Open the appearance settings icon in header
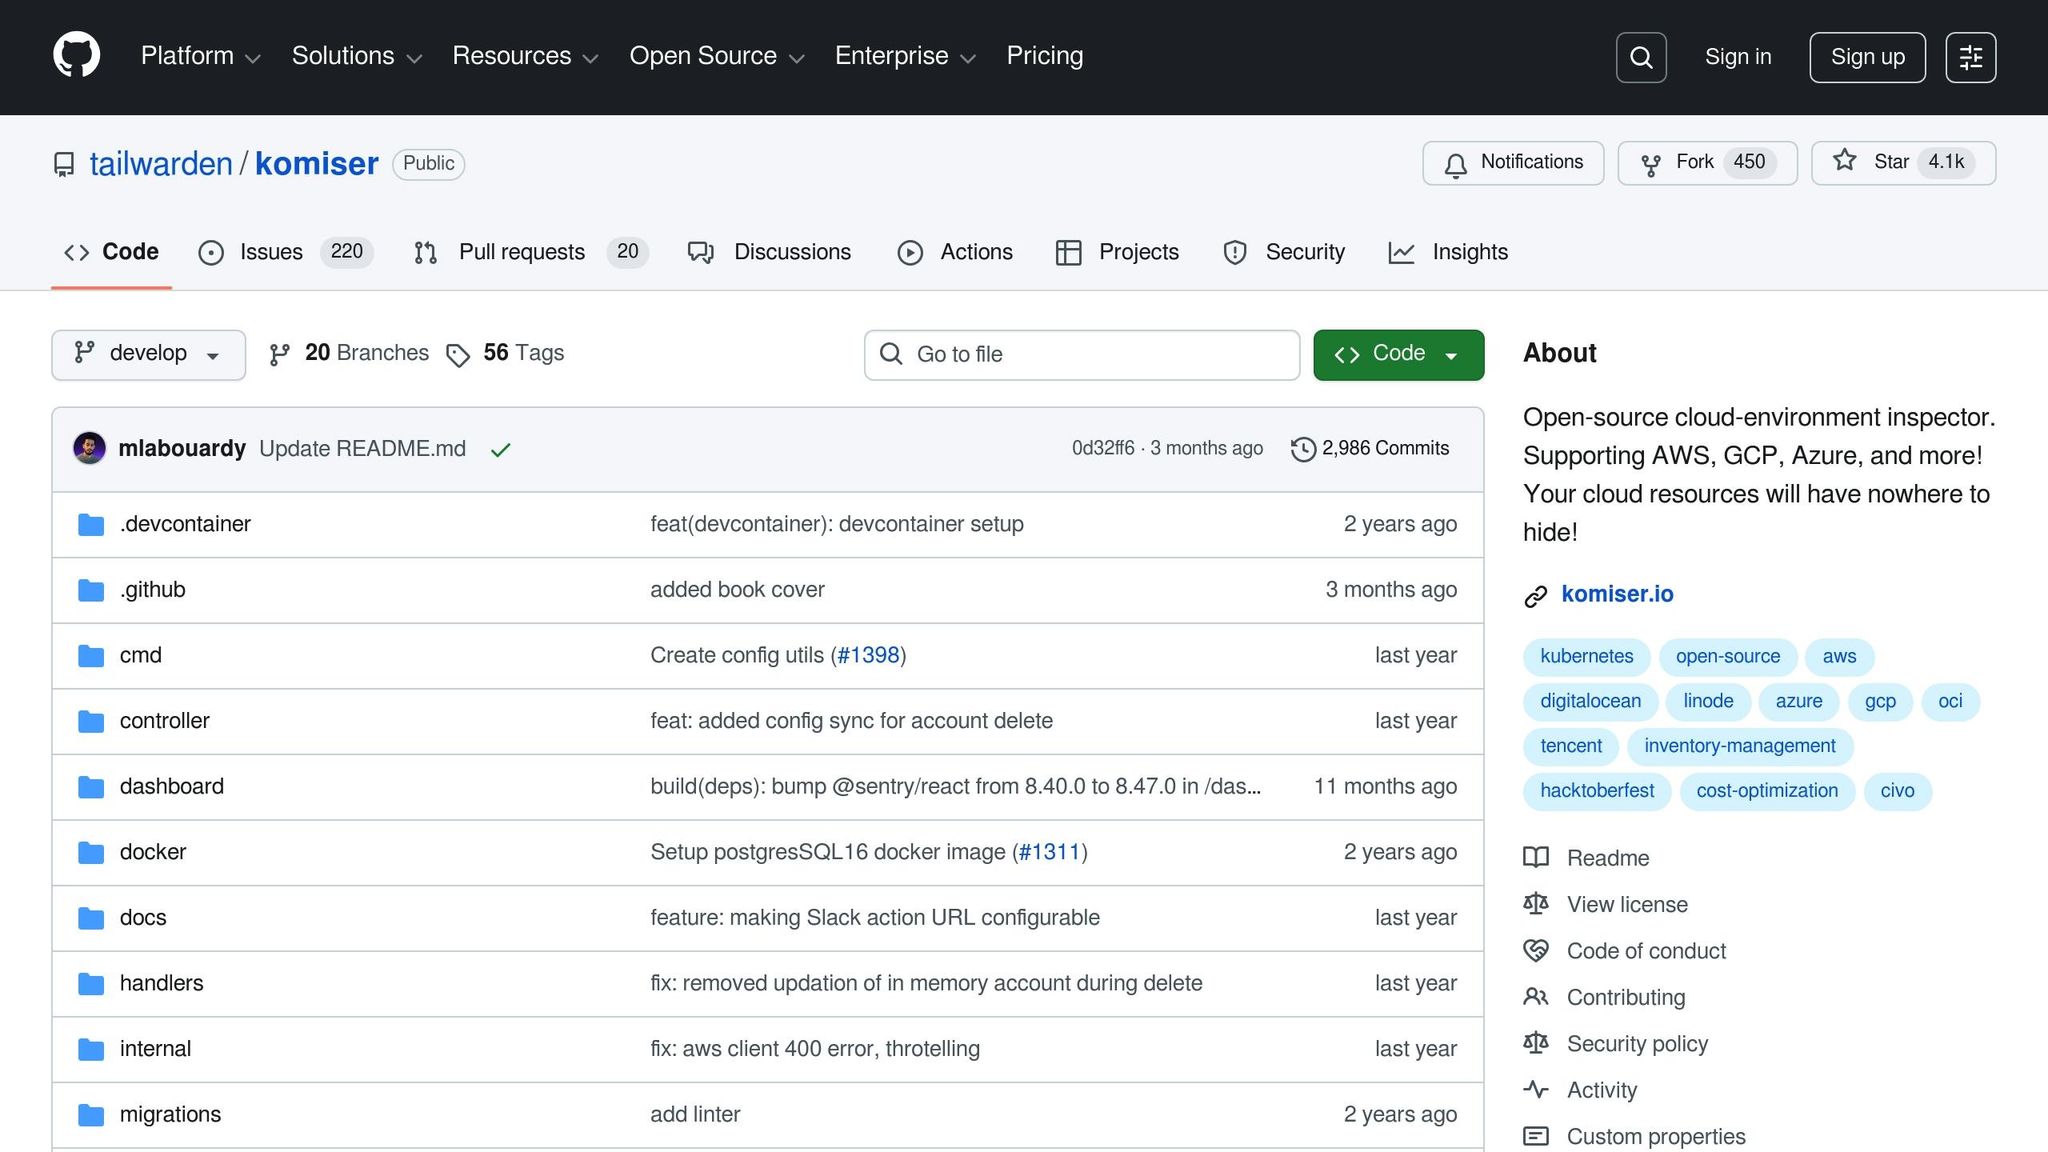 pos(1970,57)
